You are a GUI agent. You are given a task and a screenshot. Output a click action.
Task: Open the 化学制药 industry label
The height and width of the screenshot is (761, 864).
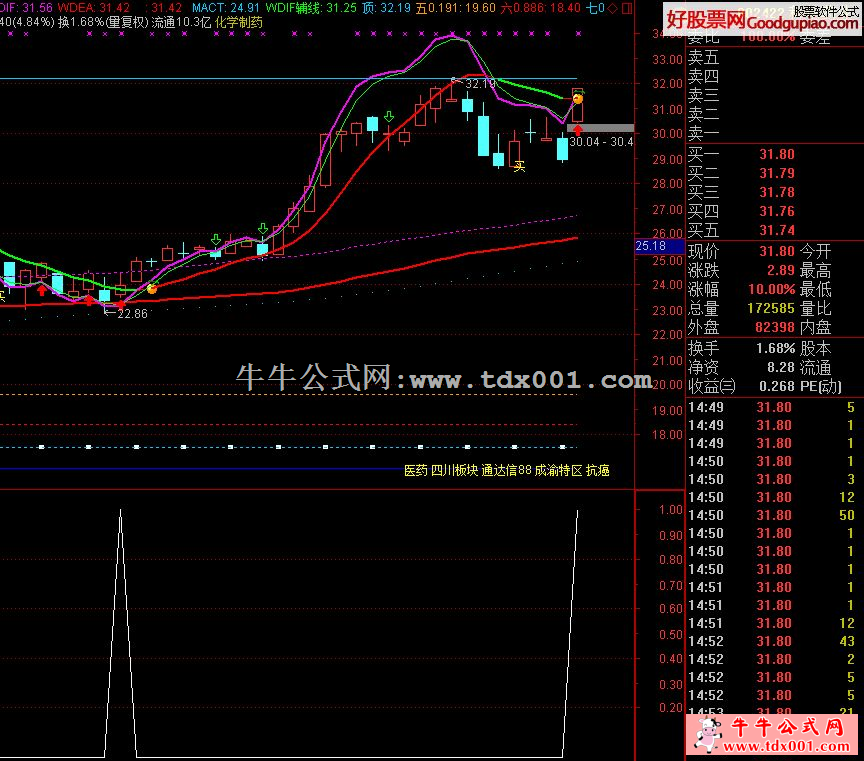pos(239,23)
